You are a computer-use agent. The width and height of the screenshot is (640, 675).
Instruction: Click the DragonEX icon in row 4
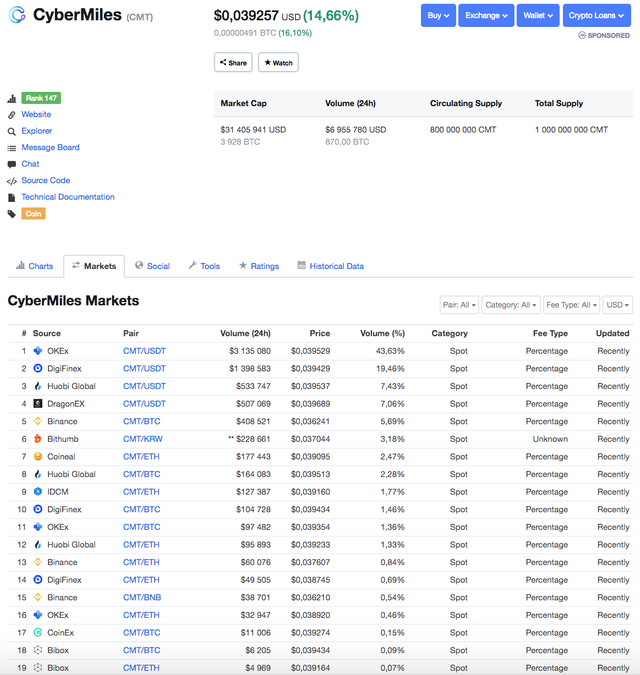tap(38, 404)
